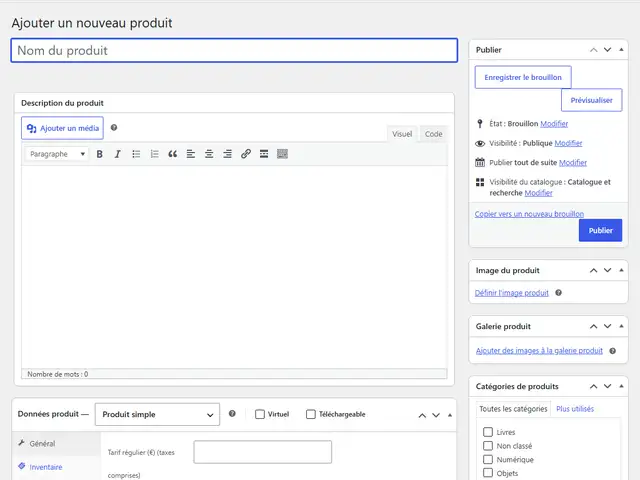This screenshot has width=640, height=480.
Task: Click Définir l'image produit link
Action: click(512, 293)
